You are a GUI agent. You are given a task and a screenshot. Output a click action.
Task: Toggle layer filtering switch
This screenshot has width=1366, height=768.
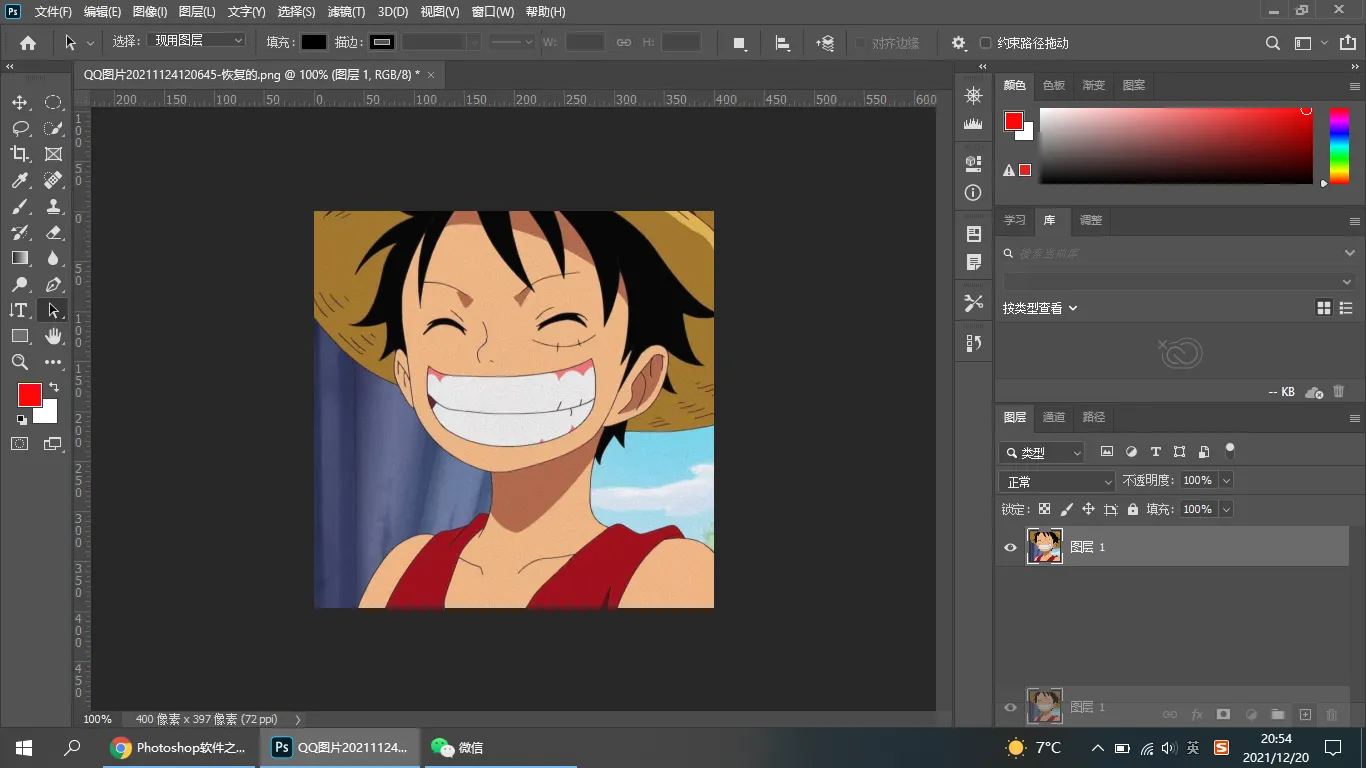click(1230, 450)
